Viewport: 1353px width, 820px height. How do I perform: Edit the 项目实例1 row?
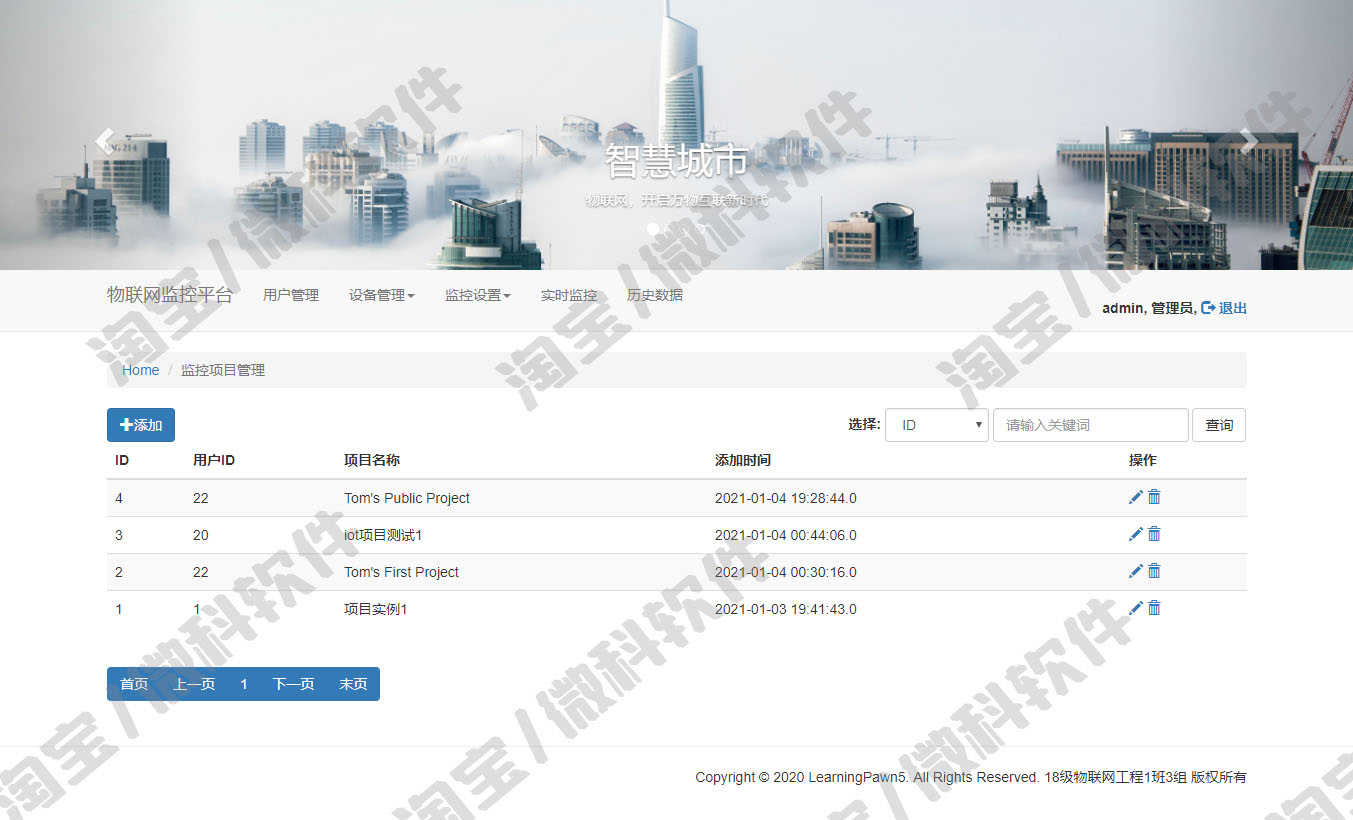click(x=1135, y=608)
